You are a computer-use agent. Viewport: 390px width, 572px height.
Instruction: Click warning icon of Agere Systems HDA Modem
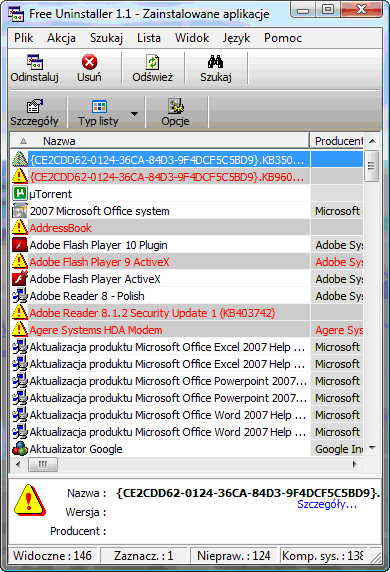click(x=20, y=330)
